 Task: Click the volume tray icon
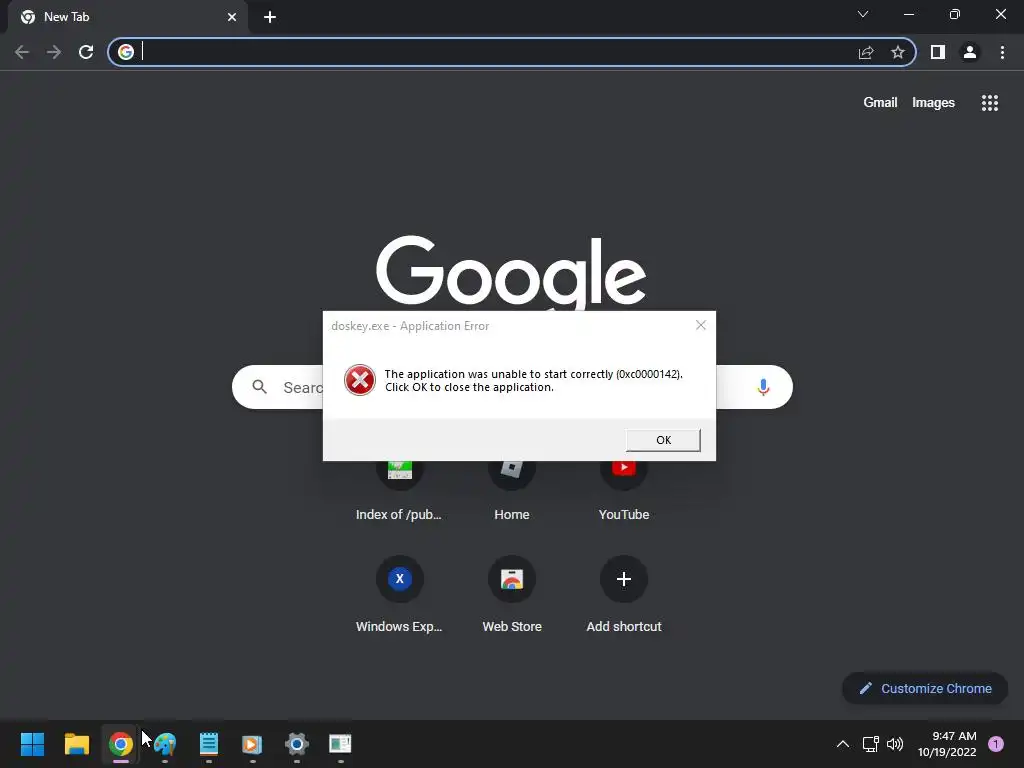click(895, 744)
